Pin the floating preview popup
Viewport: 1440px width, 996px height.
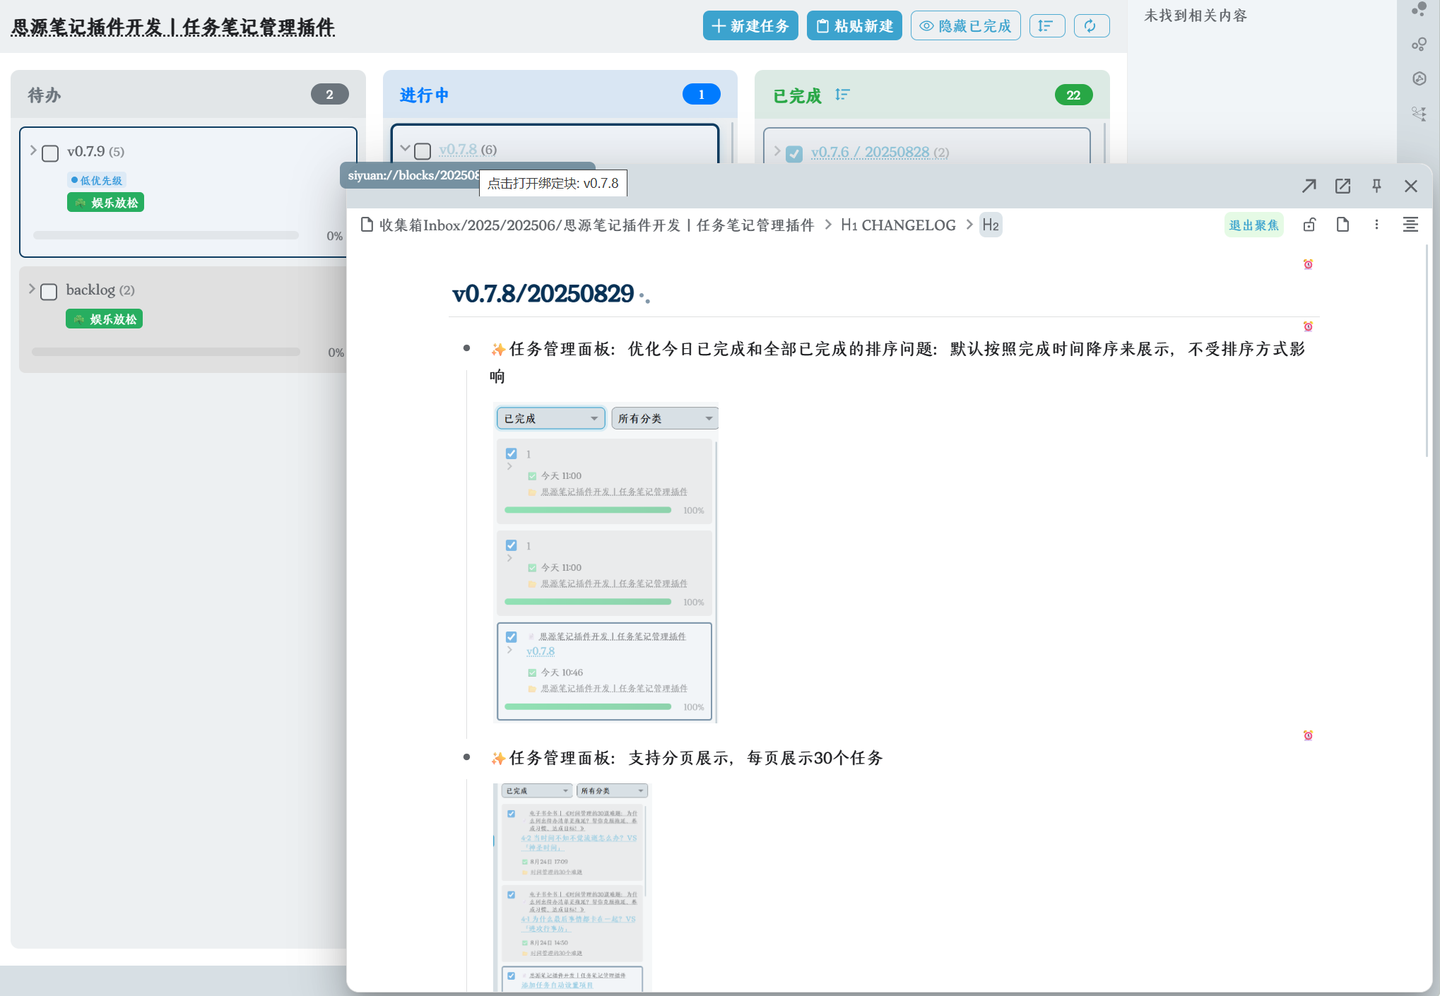[1377, 186]
